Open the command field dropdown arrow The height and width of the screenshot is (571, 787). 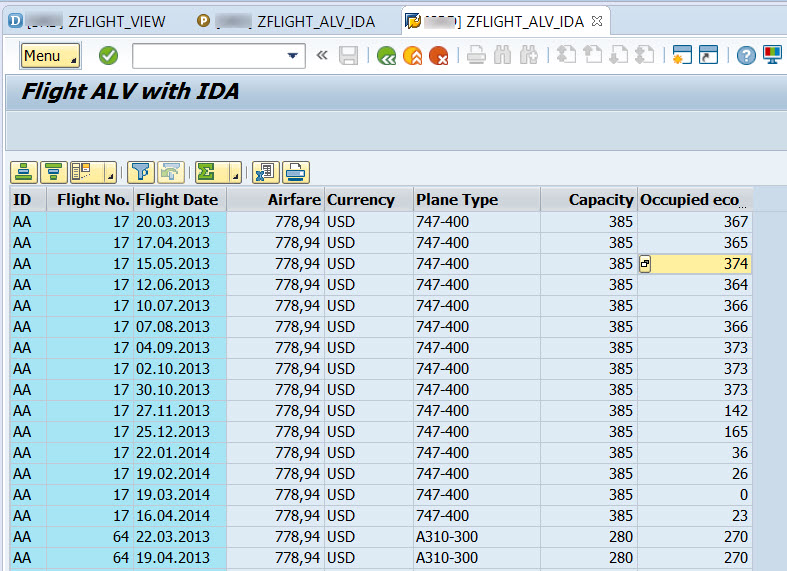click(x=293, y=56)
